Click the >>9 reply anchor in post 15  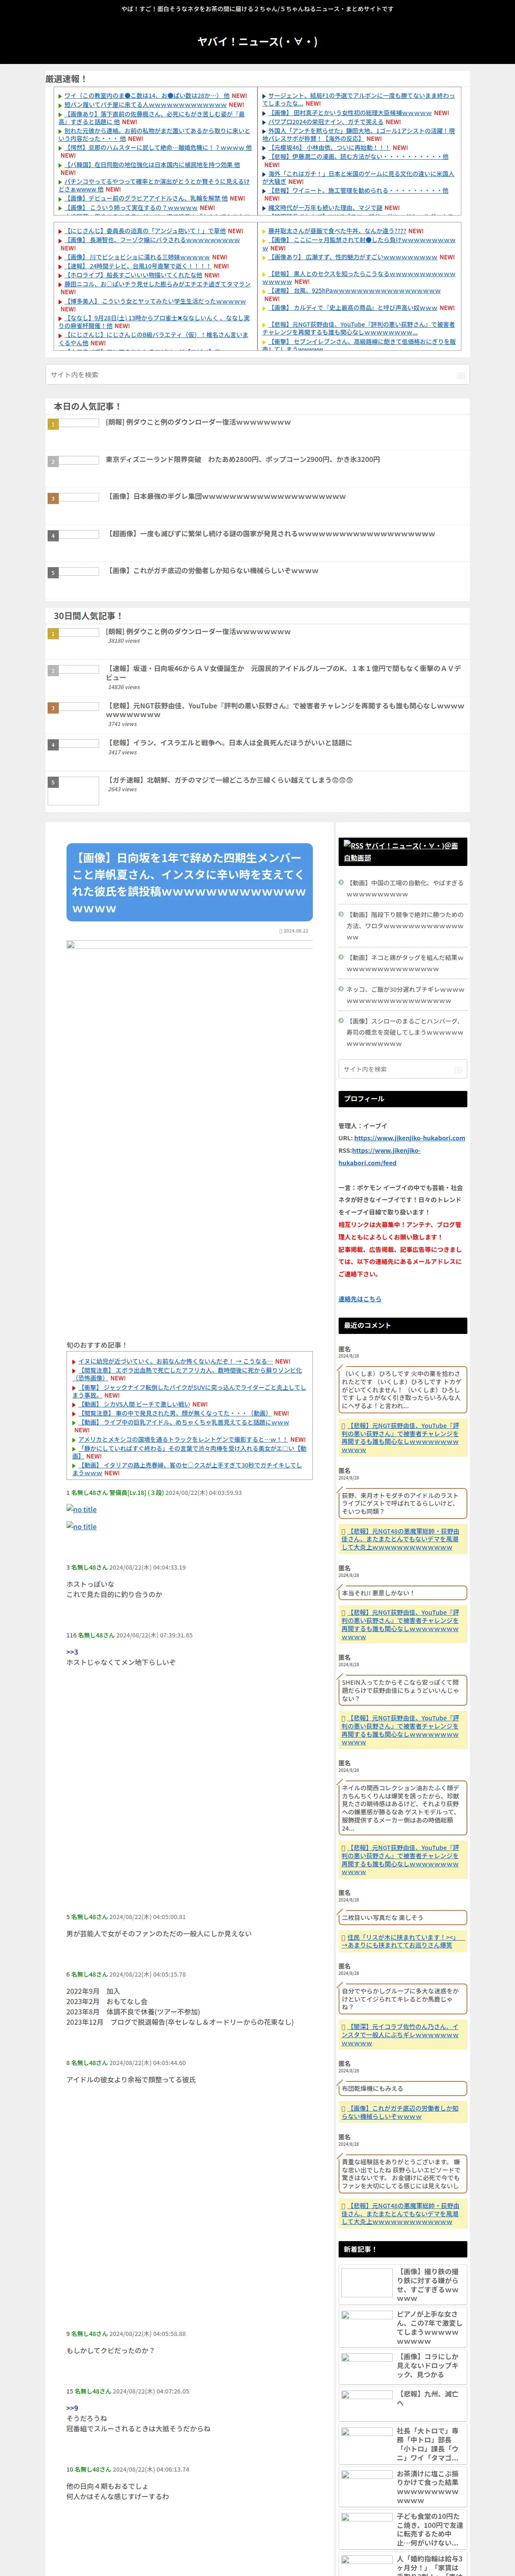(x=72, y=2408)
